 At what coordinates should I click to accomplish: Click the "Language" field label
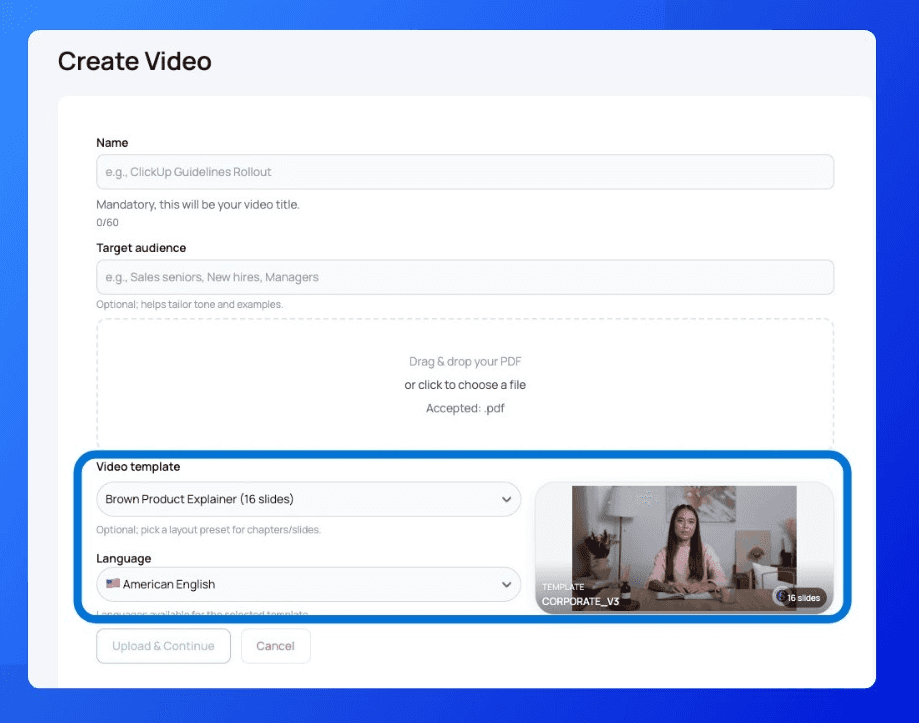click(x=124, y=558)
